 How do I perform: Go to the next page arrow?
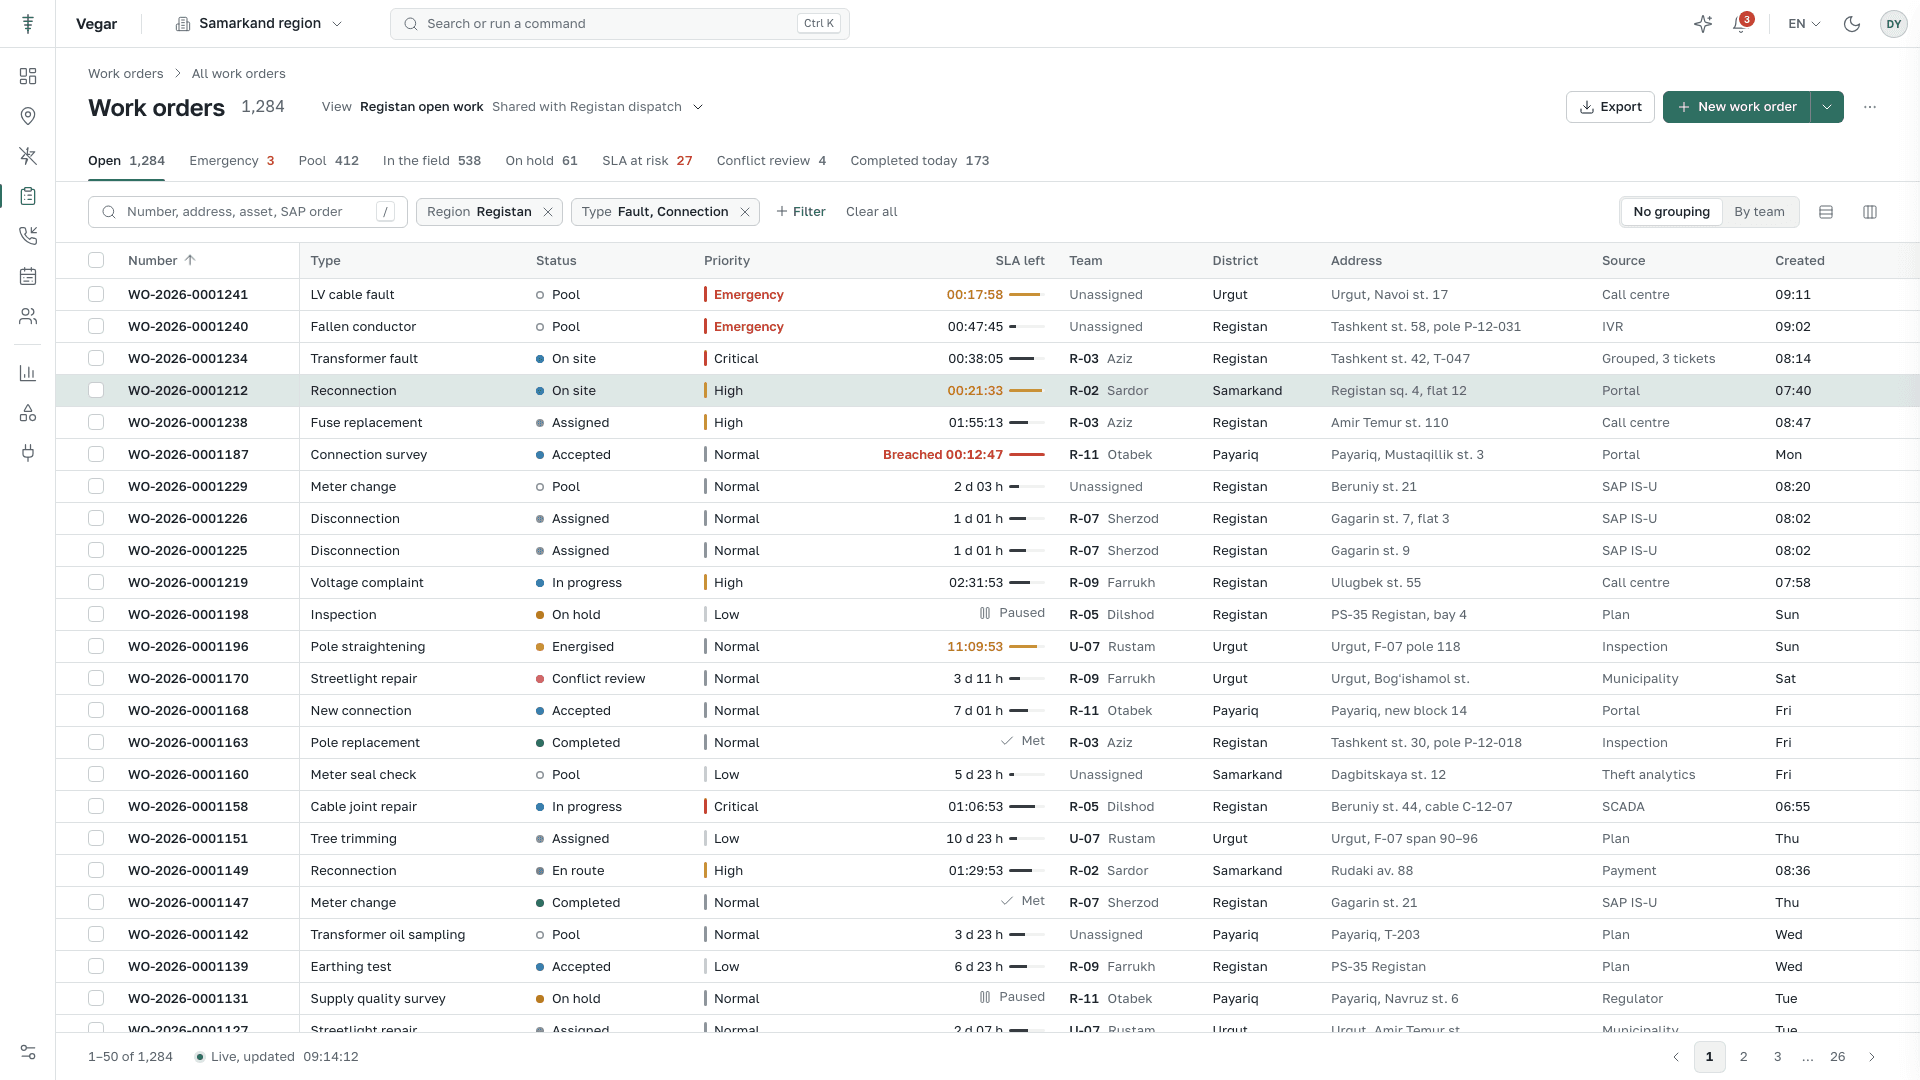coord(1872,1057)
